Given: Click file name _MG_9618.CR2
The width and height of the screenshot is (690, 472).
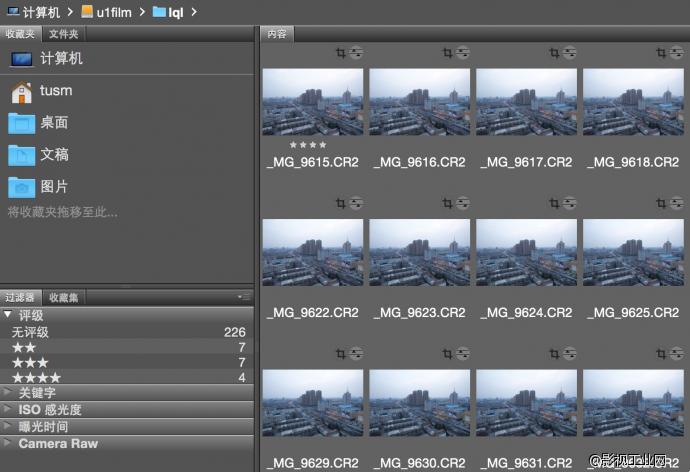Looking at the screenshot, I should (x=633, y=162).
